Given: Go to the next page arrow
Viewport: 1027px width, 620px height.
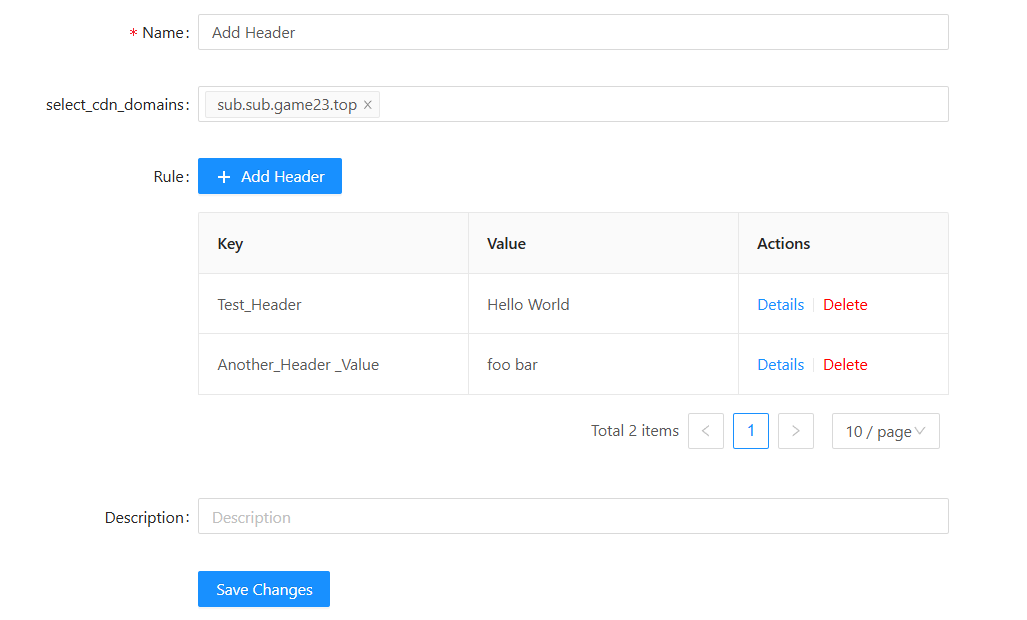Looking at the screenshot, I should click(796, 431).
